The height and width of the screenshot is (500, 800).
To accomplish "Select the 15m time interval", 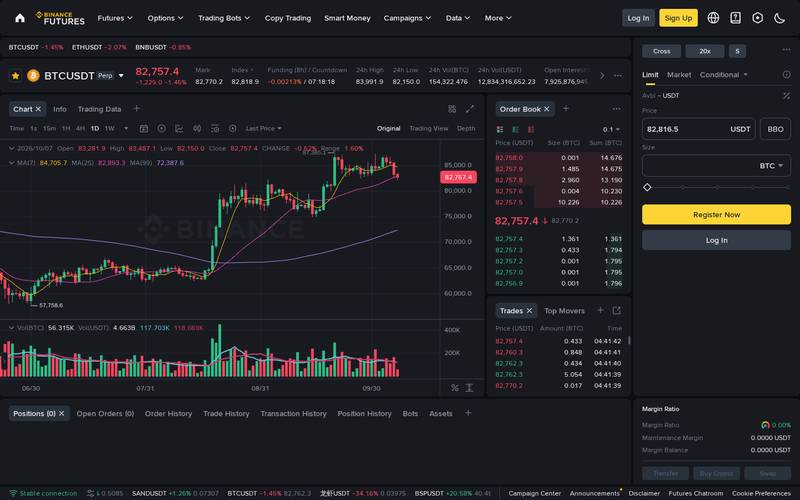I will 49,129.
